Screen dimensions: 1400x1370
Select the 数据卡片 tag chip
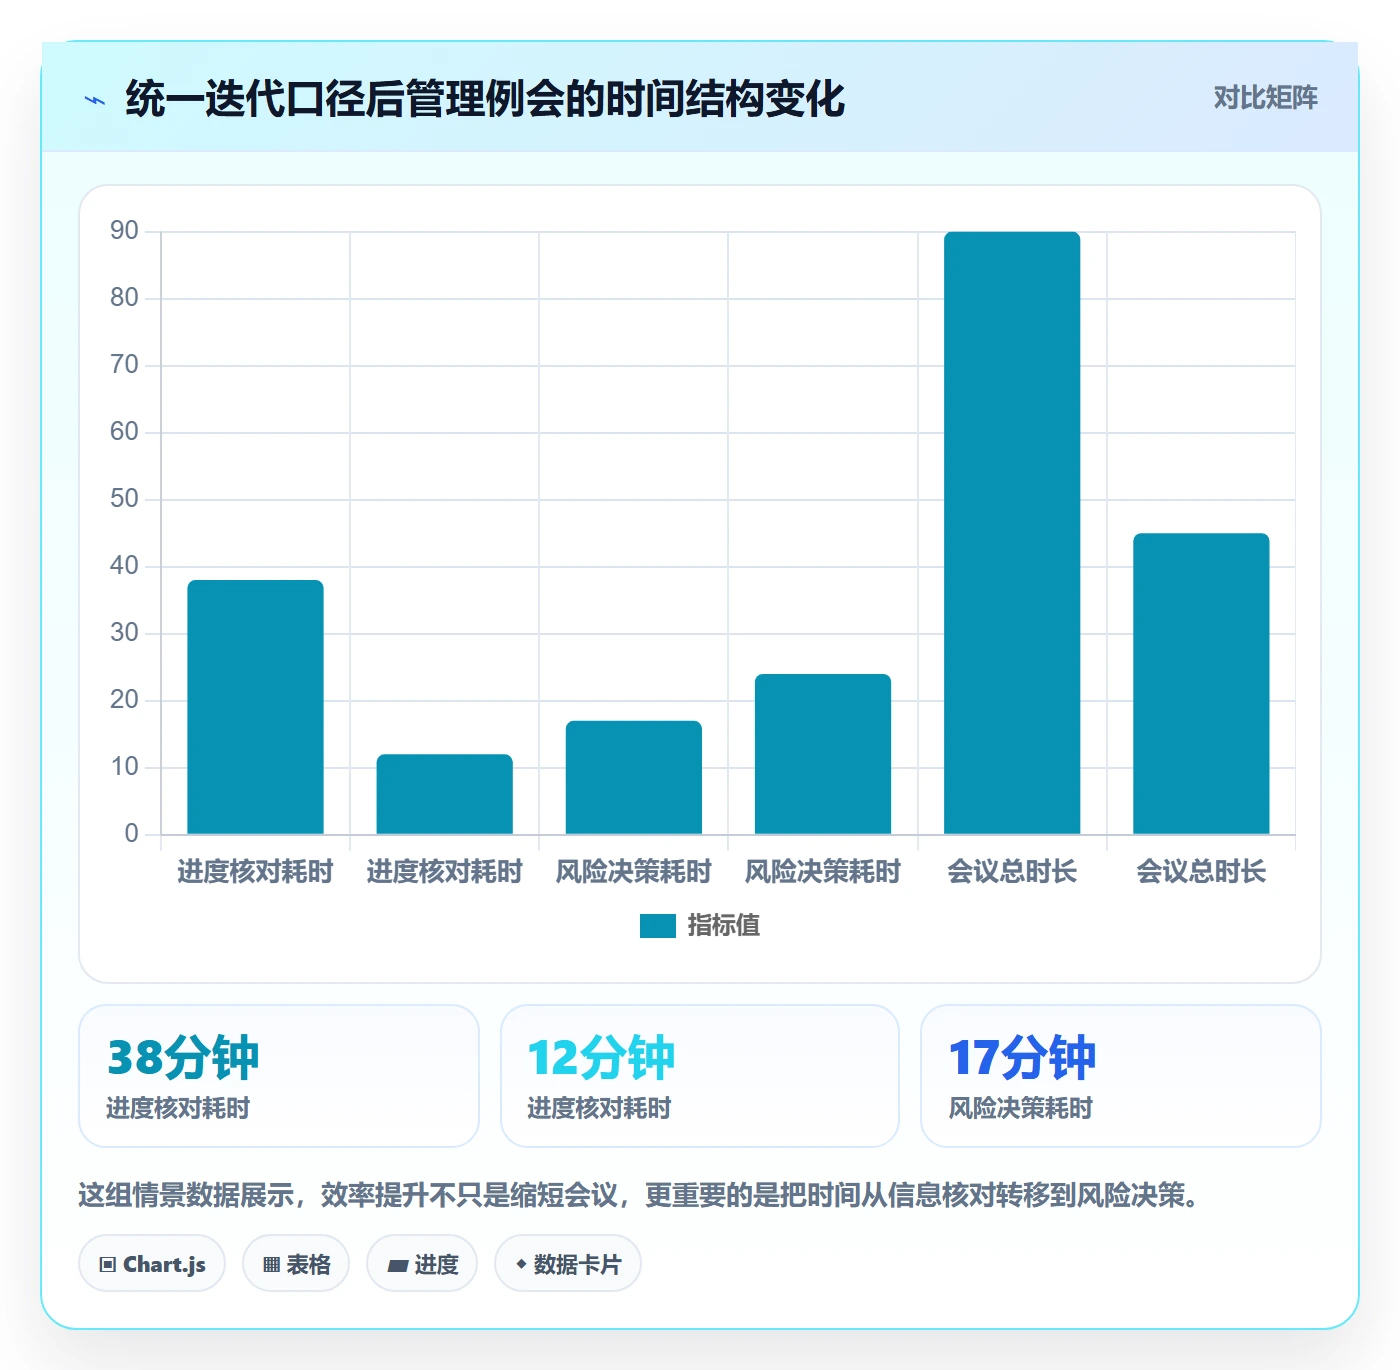(568, 1264)
